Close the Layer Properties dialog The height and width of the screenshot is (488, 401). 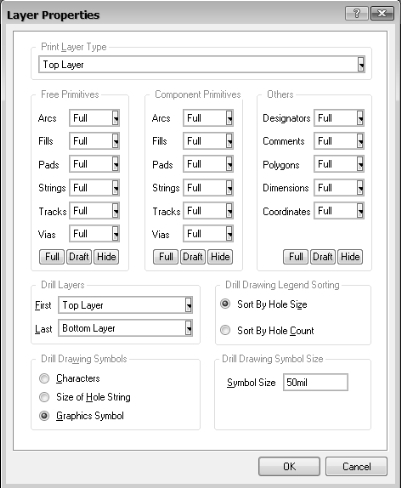[381, 14]
